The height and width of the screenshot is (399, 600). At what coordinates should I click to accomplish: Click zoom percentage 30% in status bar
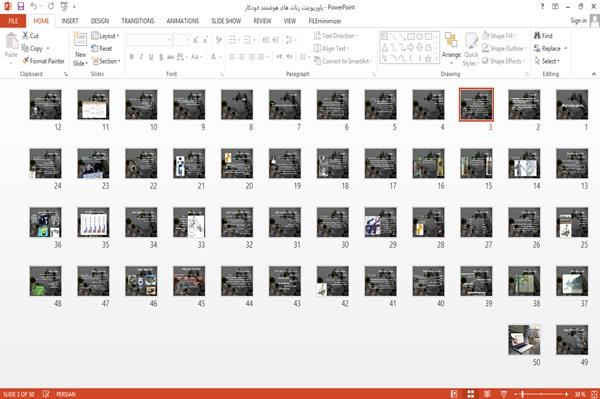tap(580, 394)
